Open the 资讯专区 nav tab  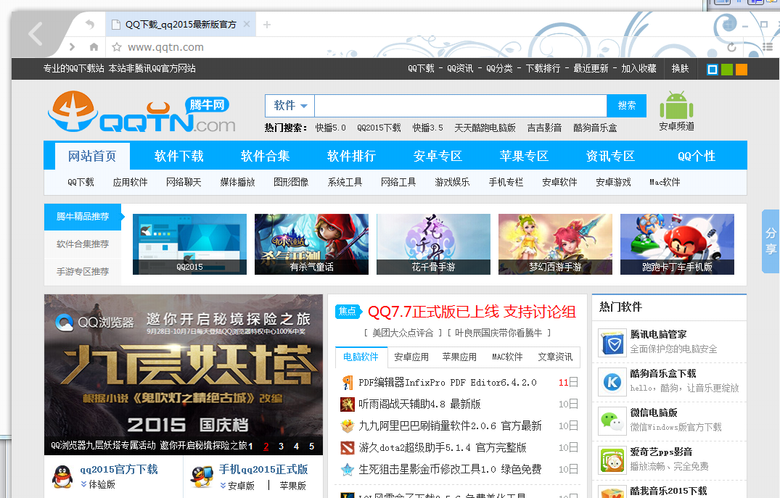(610, 156)
